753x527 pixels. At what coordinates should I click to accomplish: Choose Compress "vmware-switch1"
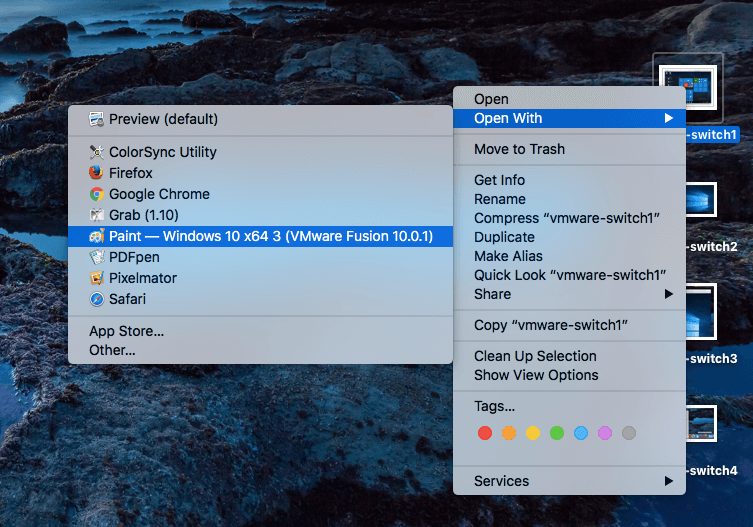click(x=569, y=218)
